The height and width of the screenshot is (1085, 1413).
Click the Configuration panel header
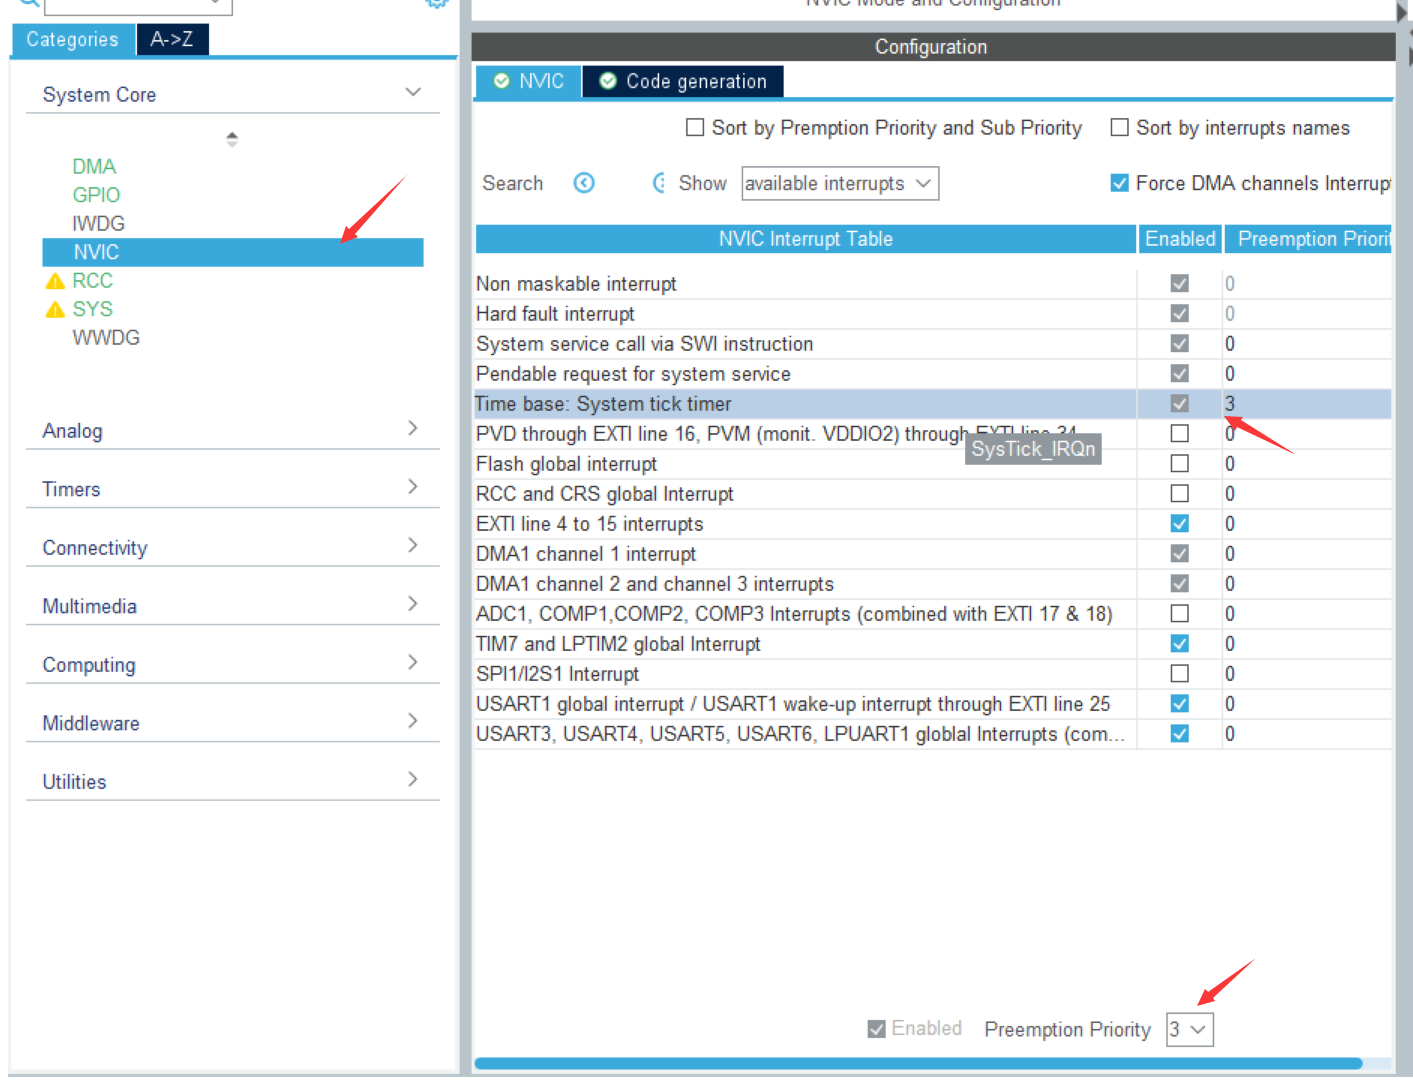point(933,47)
